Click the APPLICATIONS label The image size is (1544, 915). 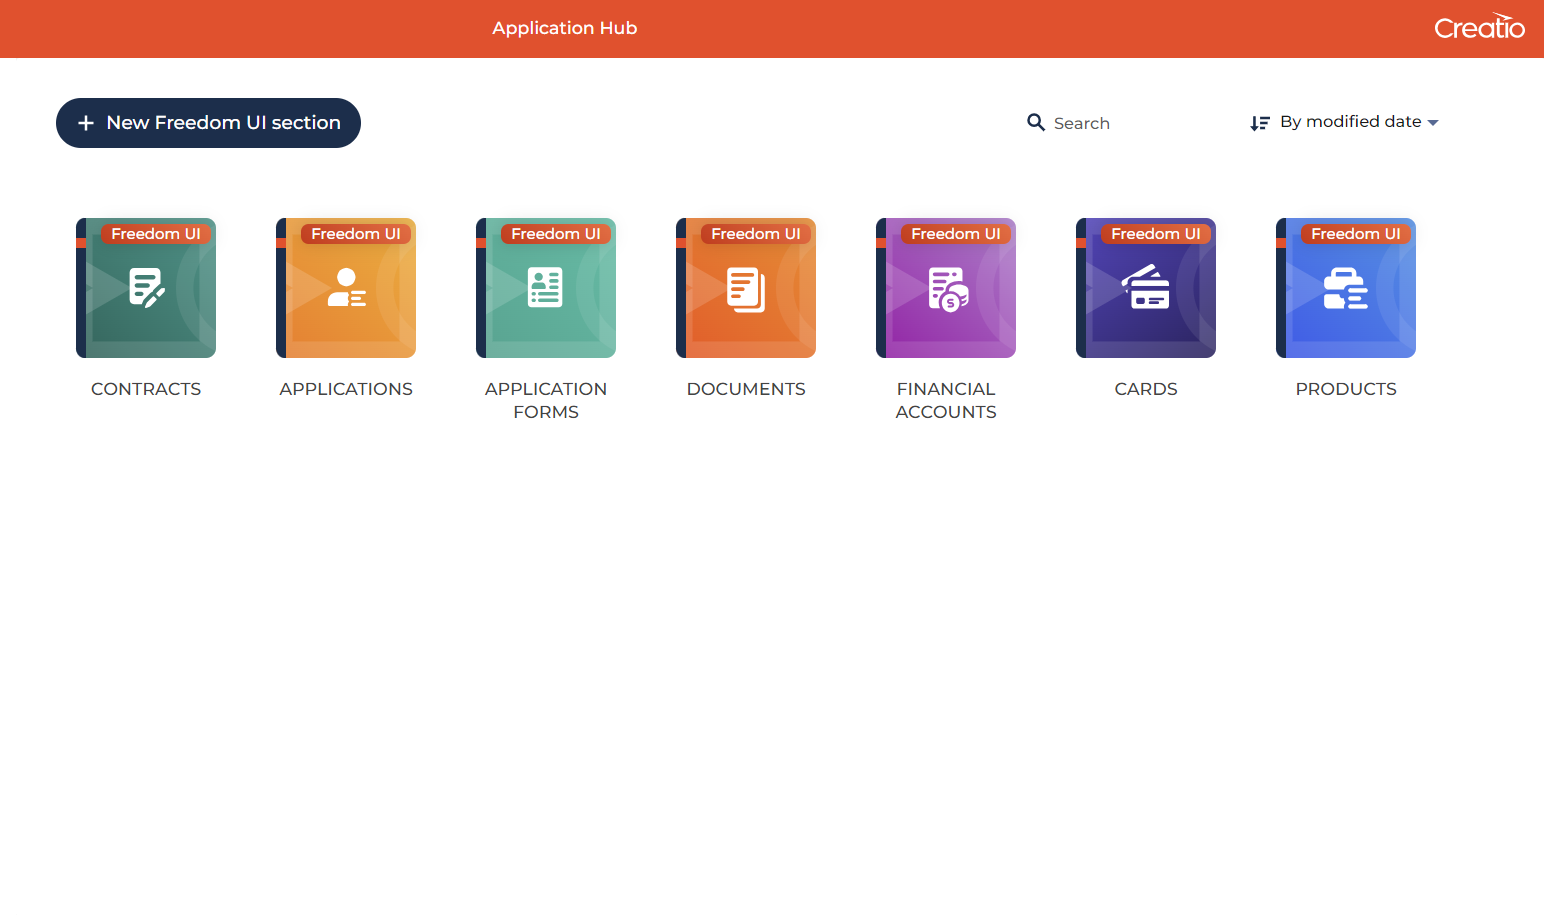pos(346,389)
